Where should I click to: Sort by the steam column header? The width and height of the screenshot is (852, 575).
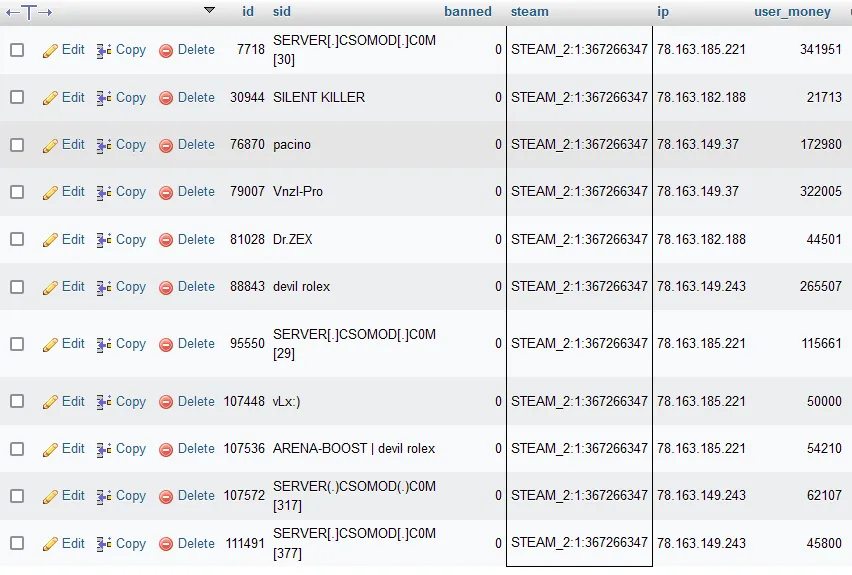pos(529,11)
